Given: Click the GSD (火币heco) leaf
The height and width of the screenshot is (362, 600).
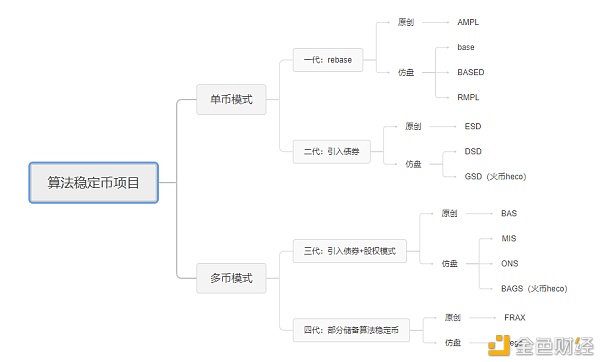Looking at the screenshot, I should click(496, 176).
